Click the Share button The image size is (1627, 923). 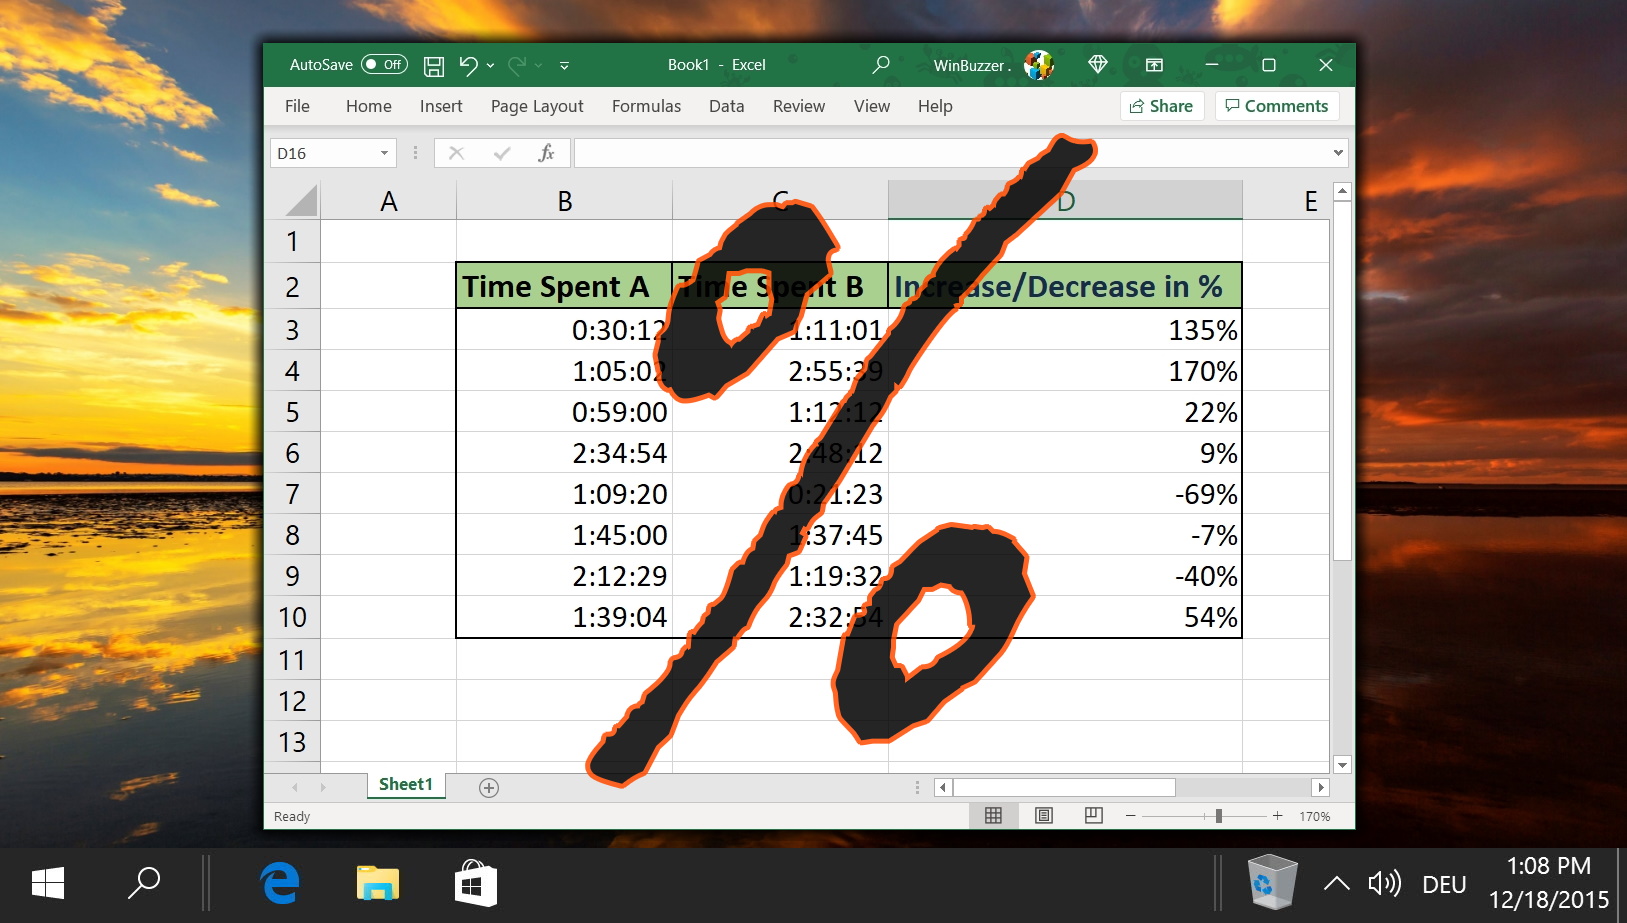click(1160, 105)
